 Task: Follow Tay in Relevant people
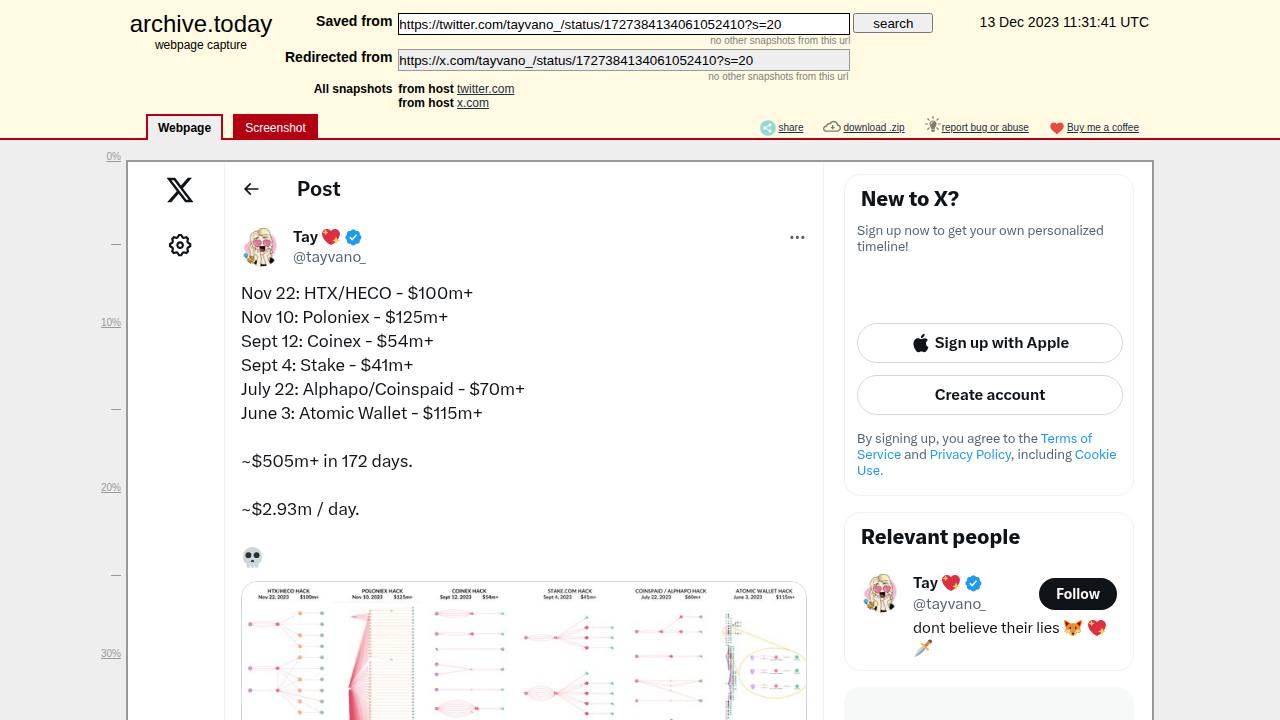pos(1078,594)
